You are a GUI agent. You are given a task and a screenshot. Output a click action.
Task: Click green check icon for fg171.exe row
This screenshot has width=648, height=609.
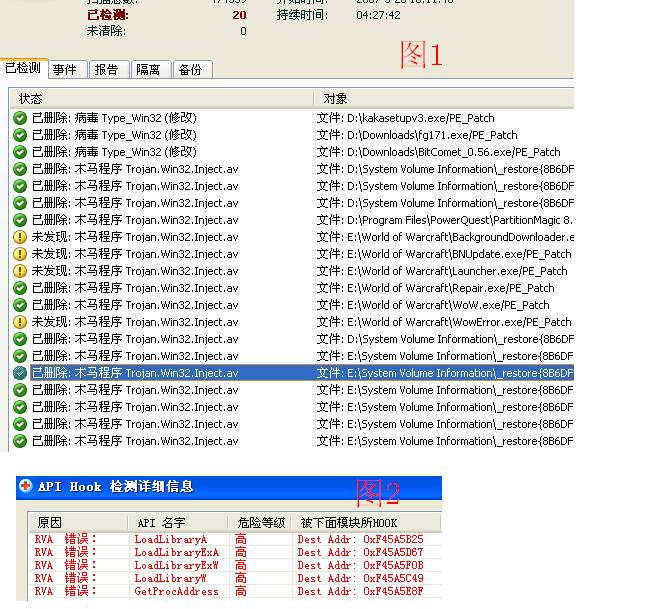point(20,135)
